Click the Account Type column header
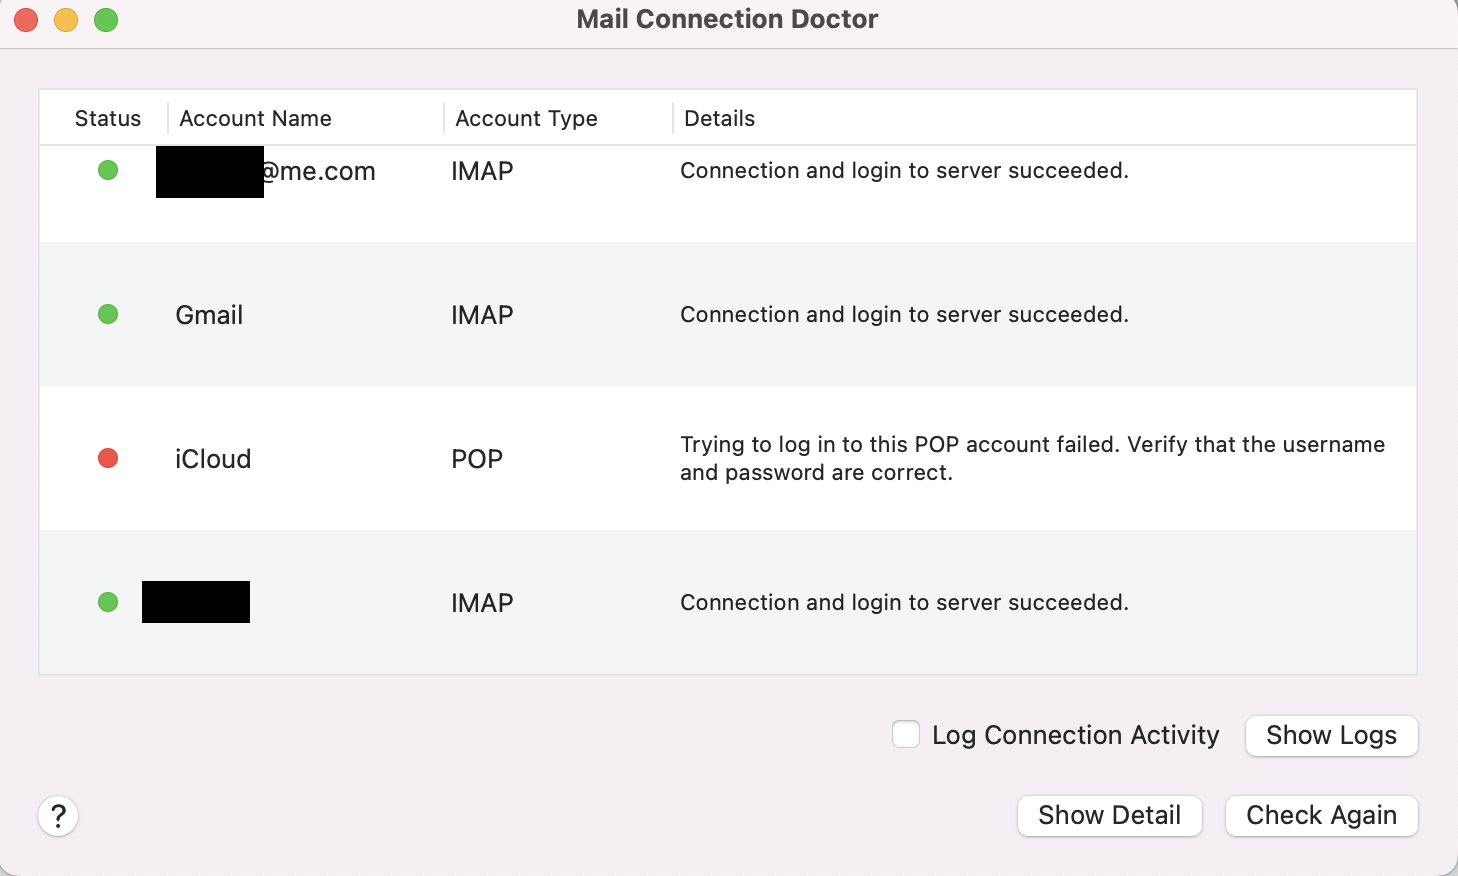This screenshot has width=1458, height=876. tap(526, 118)
